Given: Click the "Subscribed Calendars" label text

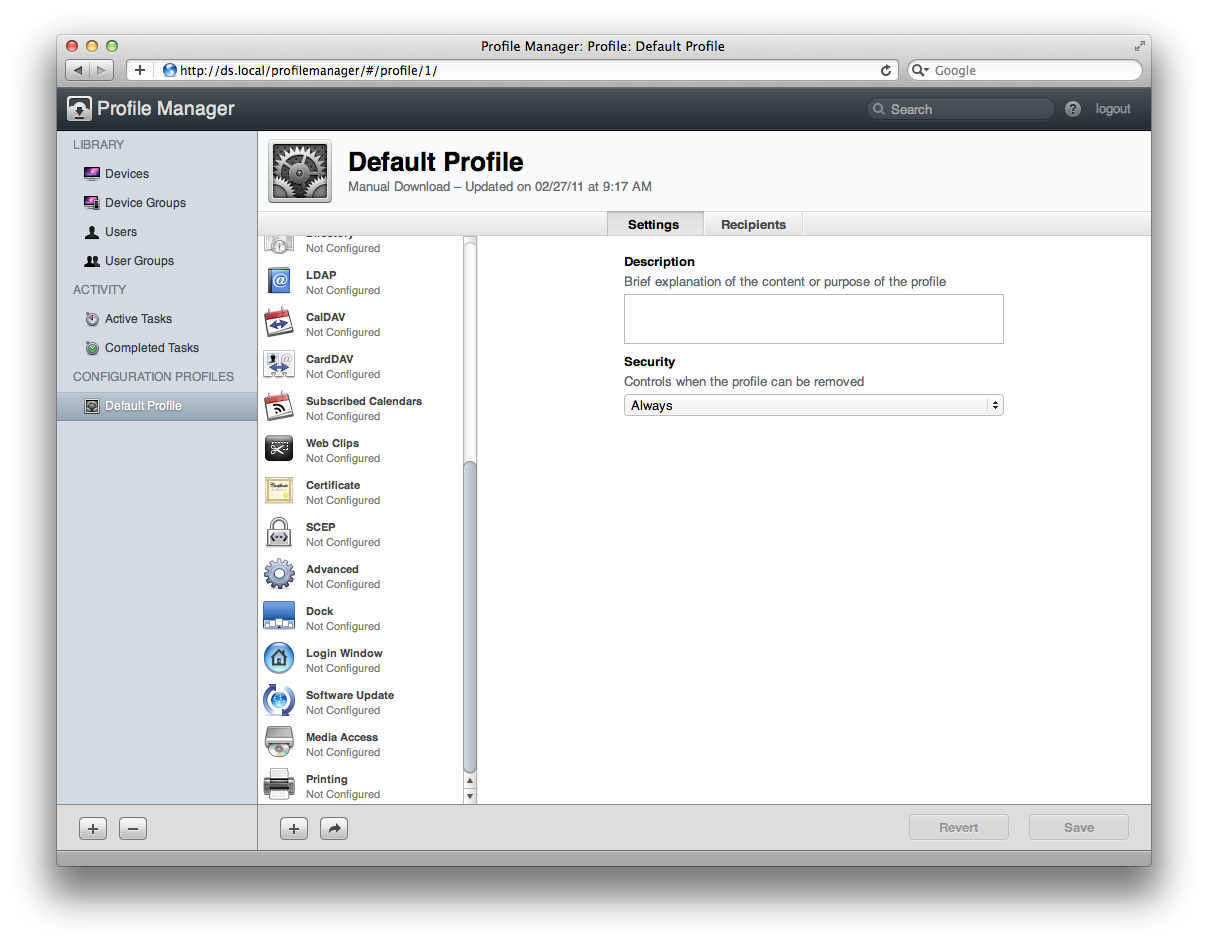Looking at the screenshot, I should pyautogui.click(x=364, y=401).
